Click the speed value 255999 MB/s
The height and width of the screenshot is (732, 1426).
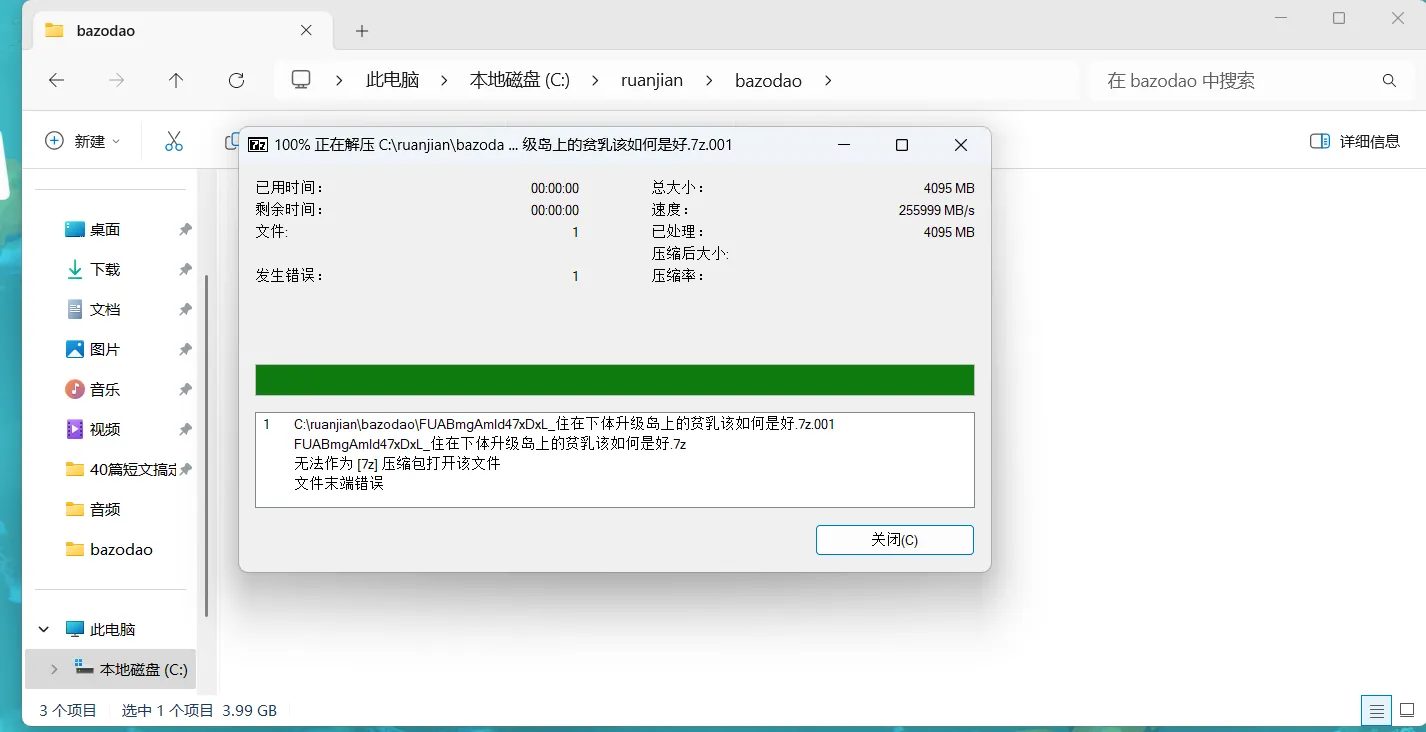[x=937, y=210]
